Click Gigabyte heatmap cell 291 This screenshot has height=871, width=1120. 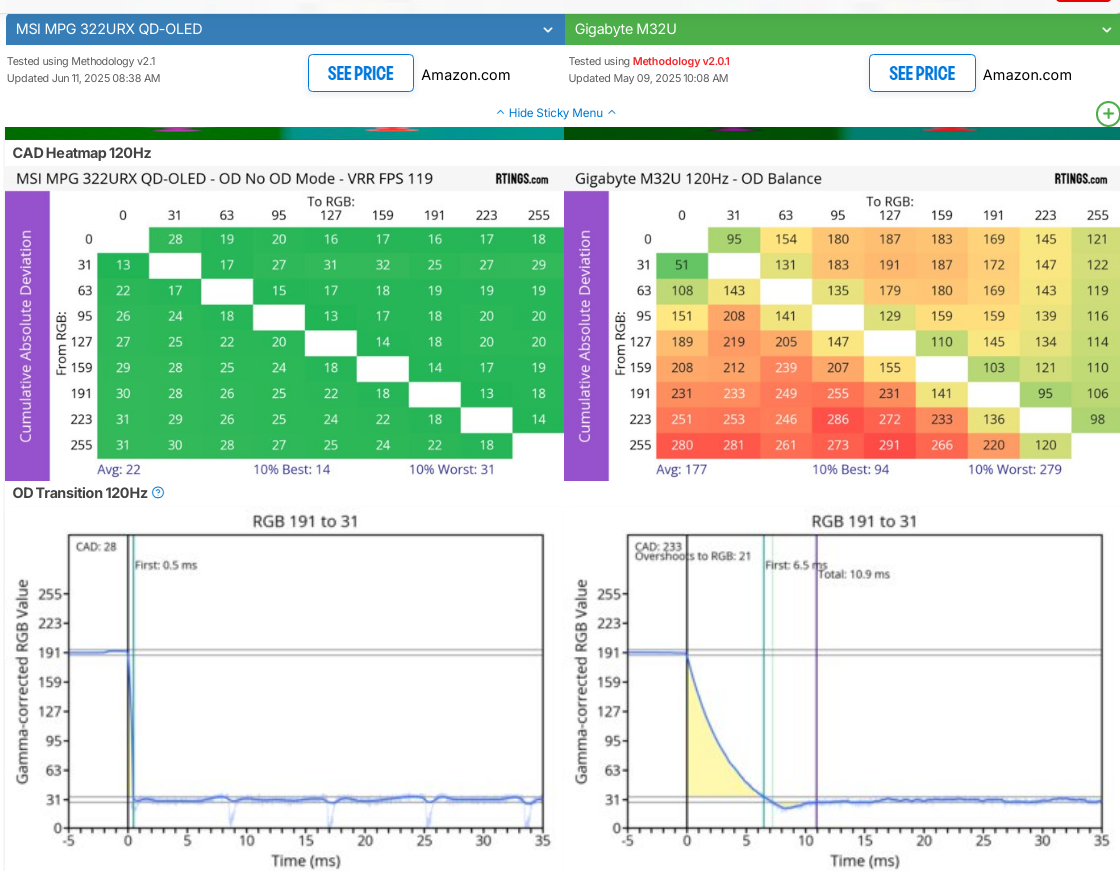pos(889,445)
